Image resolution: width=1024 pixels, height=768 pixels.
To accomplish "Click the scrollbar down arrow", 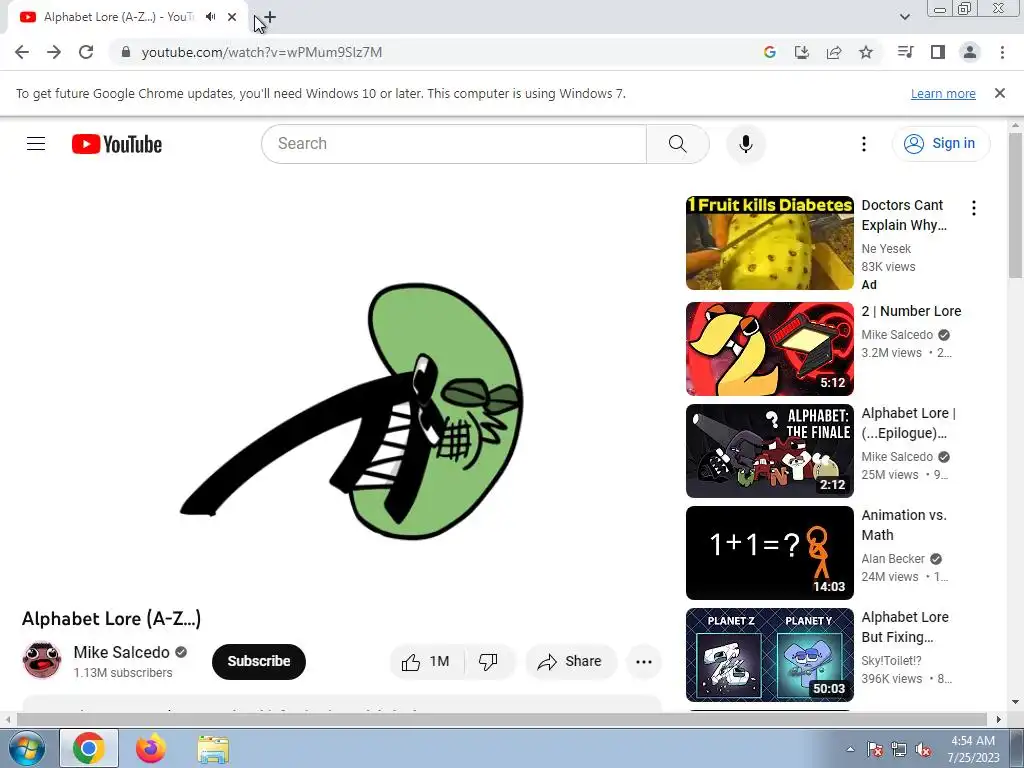I will pyautogui.click(x=1016, y=702).
